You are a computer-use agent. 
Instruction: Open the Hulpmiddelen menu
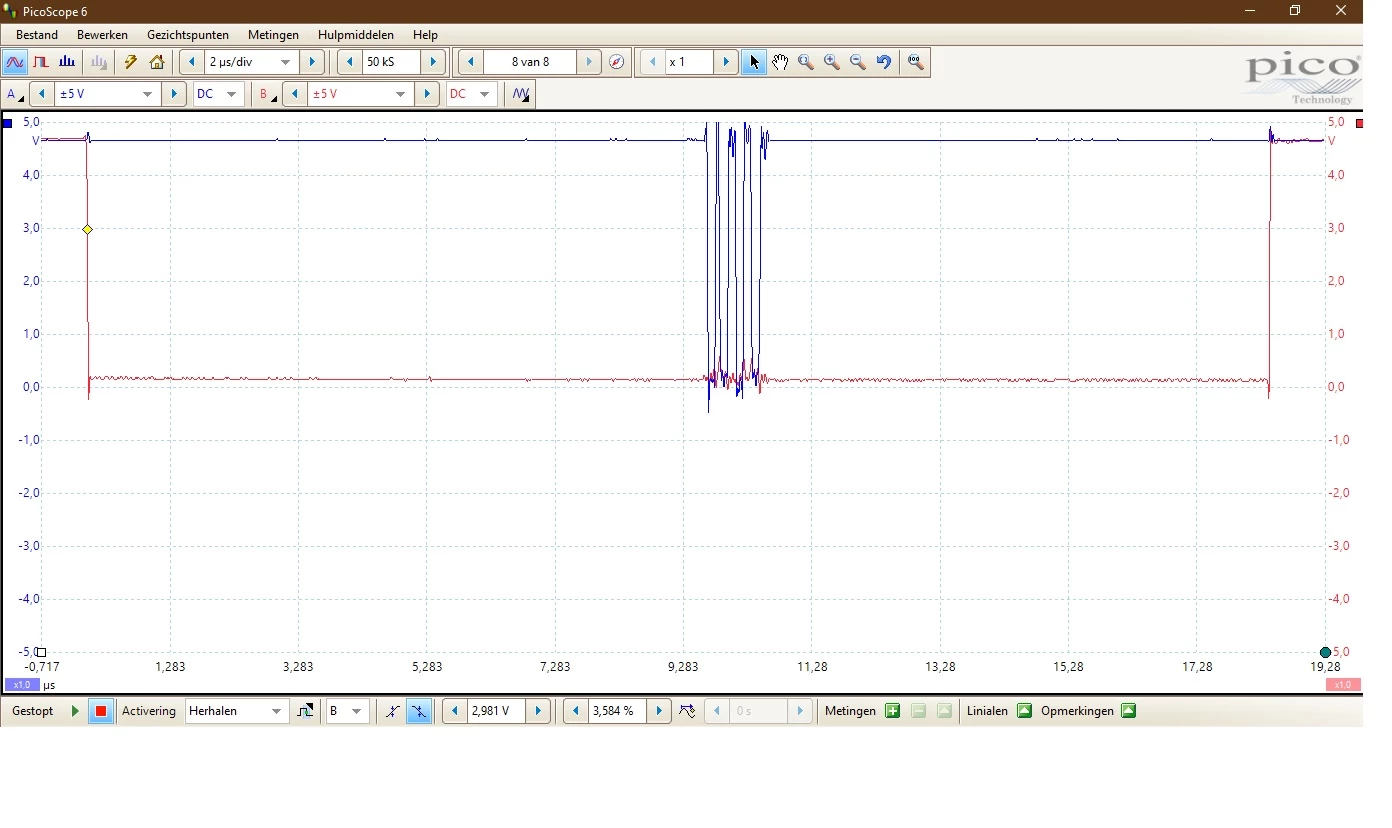click(355, 34)
